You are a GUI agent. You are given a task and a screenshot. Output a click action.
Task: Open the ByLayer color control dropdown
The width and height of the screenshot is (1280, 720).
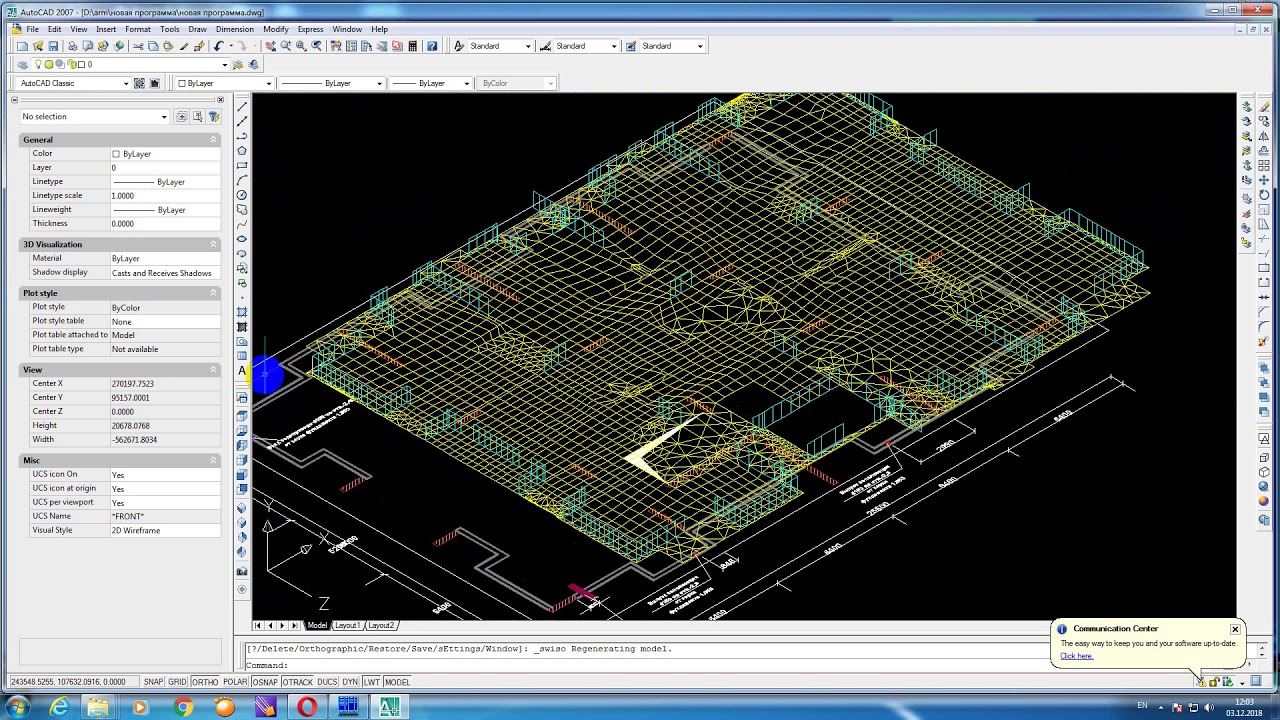pyautogui.click(x=224, y=83)
